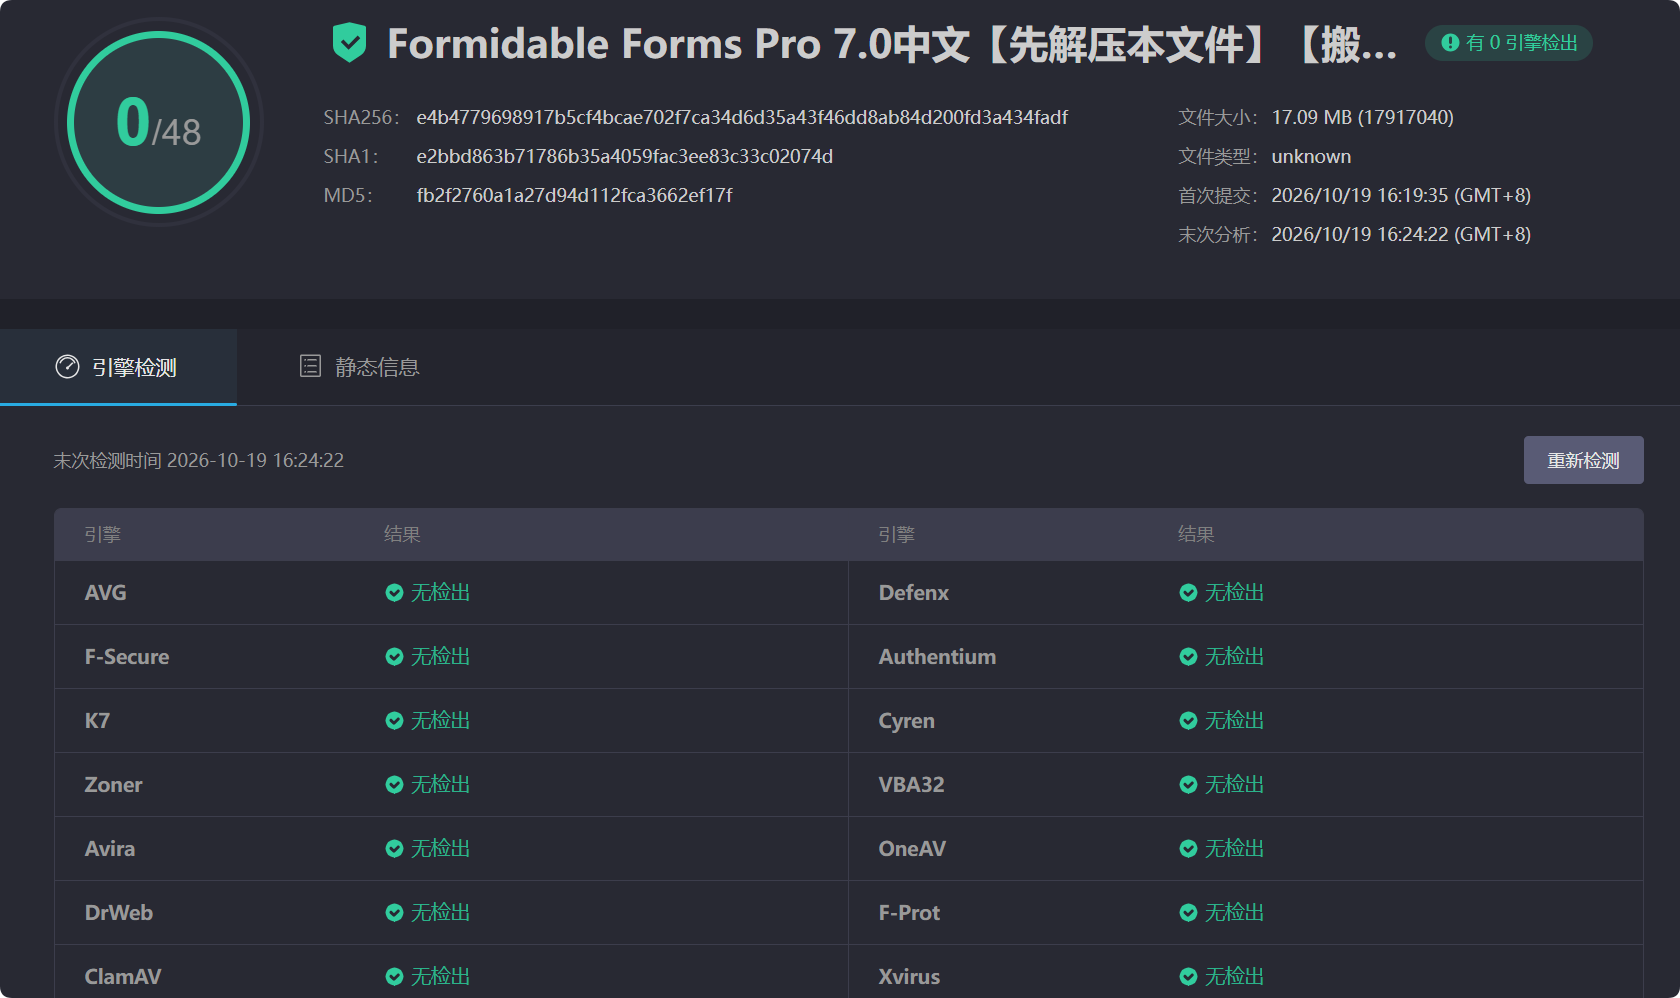Click the document icon on the 静态信息 tab
The width and height of the screenshot is (1680, 998).
310,366
